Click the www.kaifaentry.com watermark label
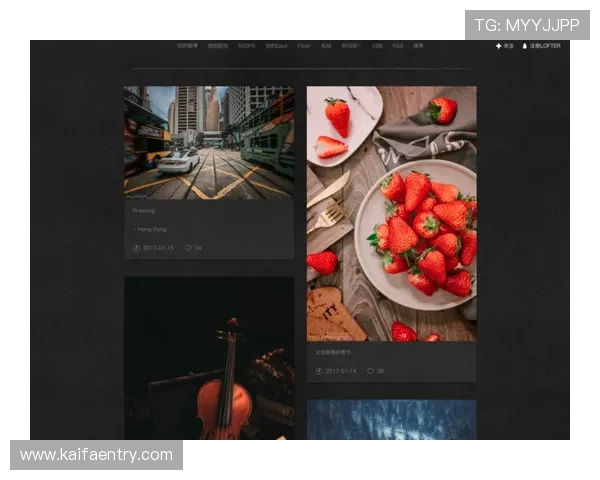600x480 pixels. click(x=96, y=455)
